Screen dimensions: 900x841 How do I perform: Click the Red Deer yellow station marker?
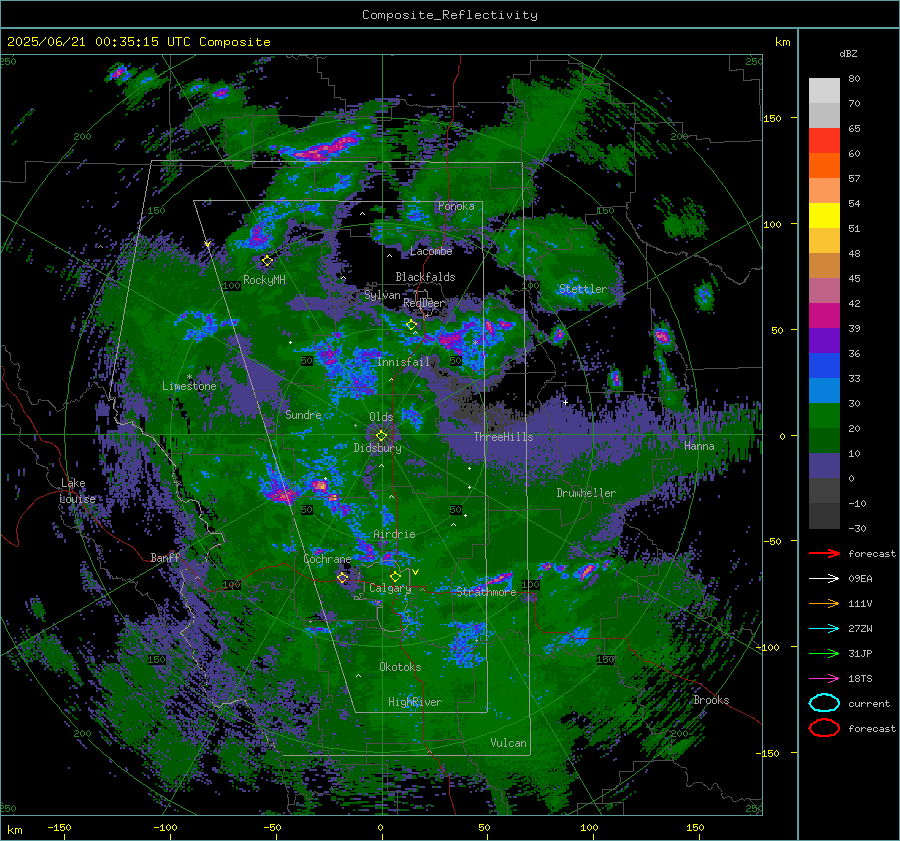point(411,325)
